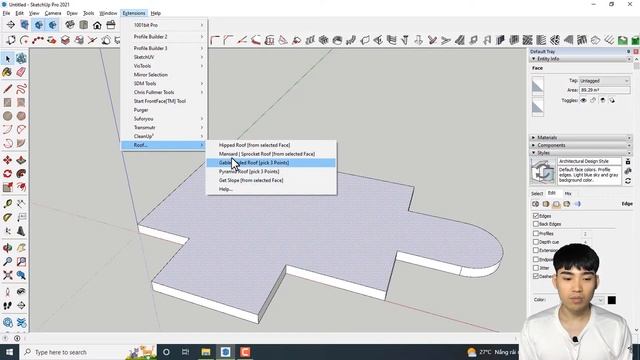Enable the Depth cue checkbox
640x360 pixels.
[x=536, y=242]
